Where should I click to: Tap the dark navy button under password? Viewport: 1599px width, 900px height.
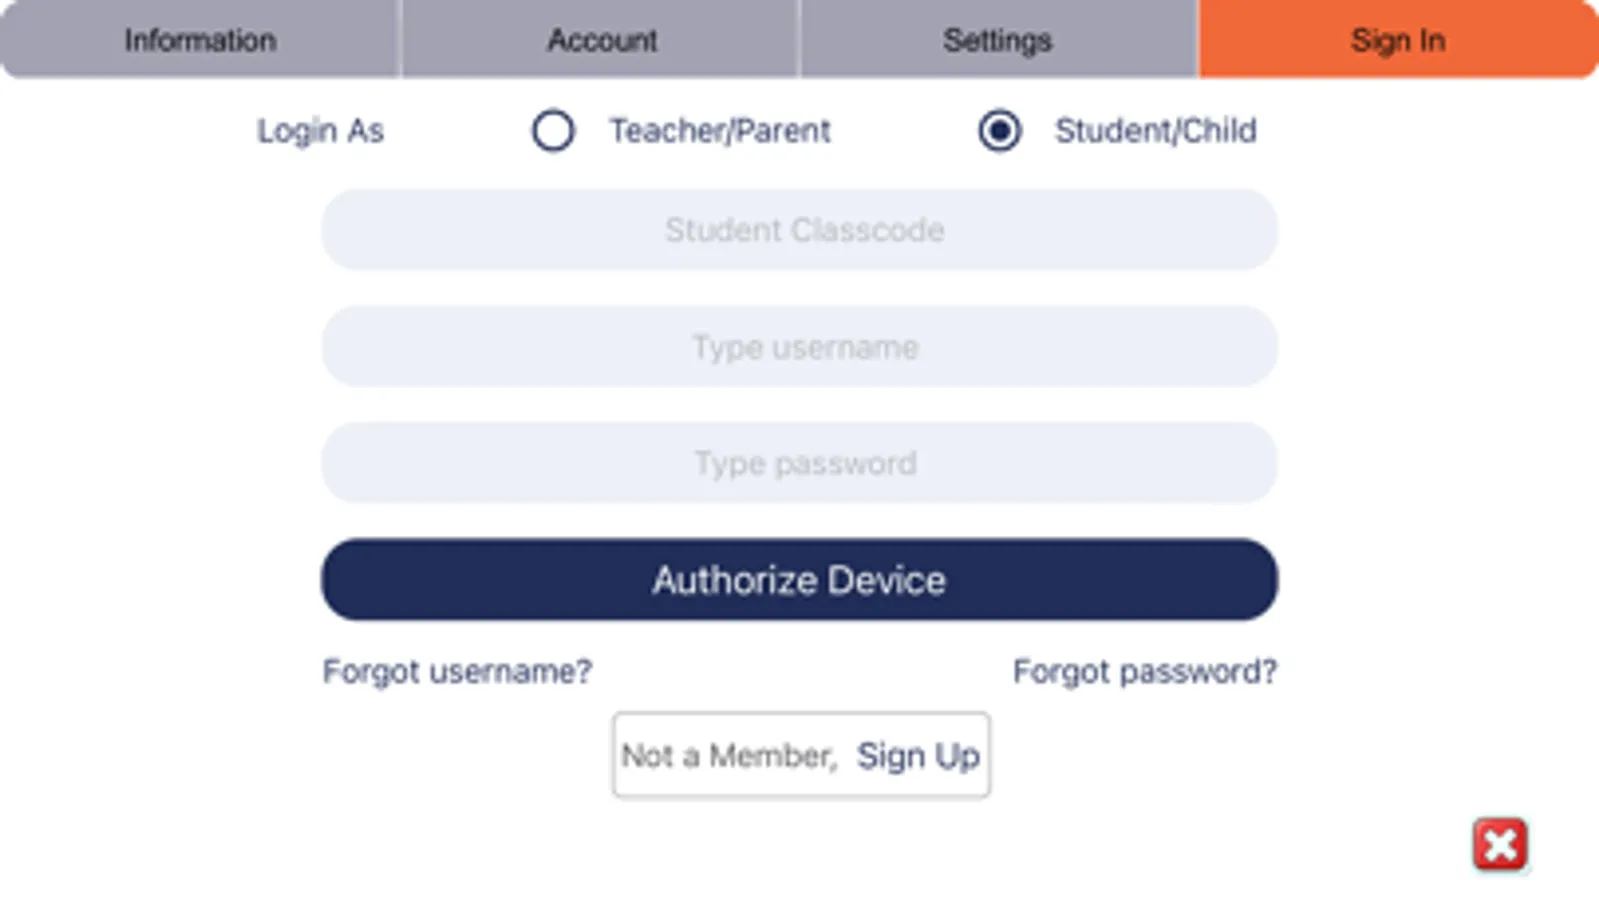[x=799, y=580]
